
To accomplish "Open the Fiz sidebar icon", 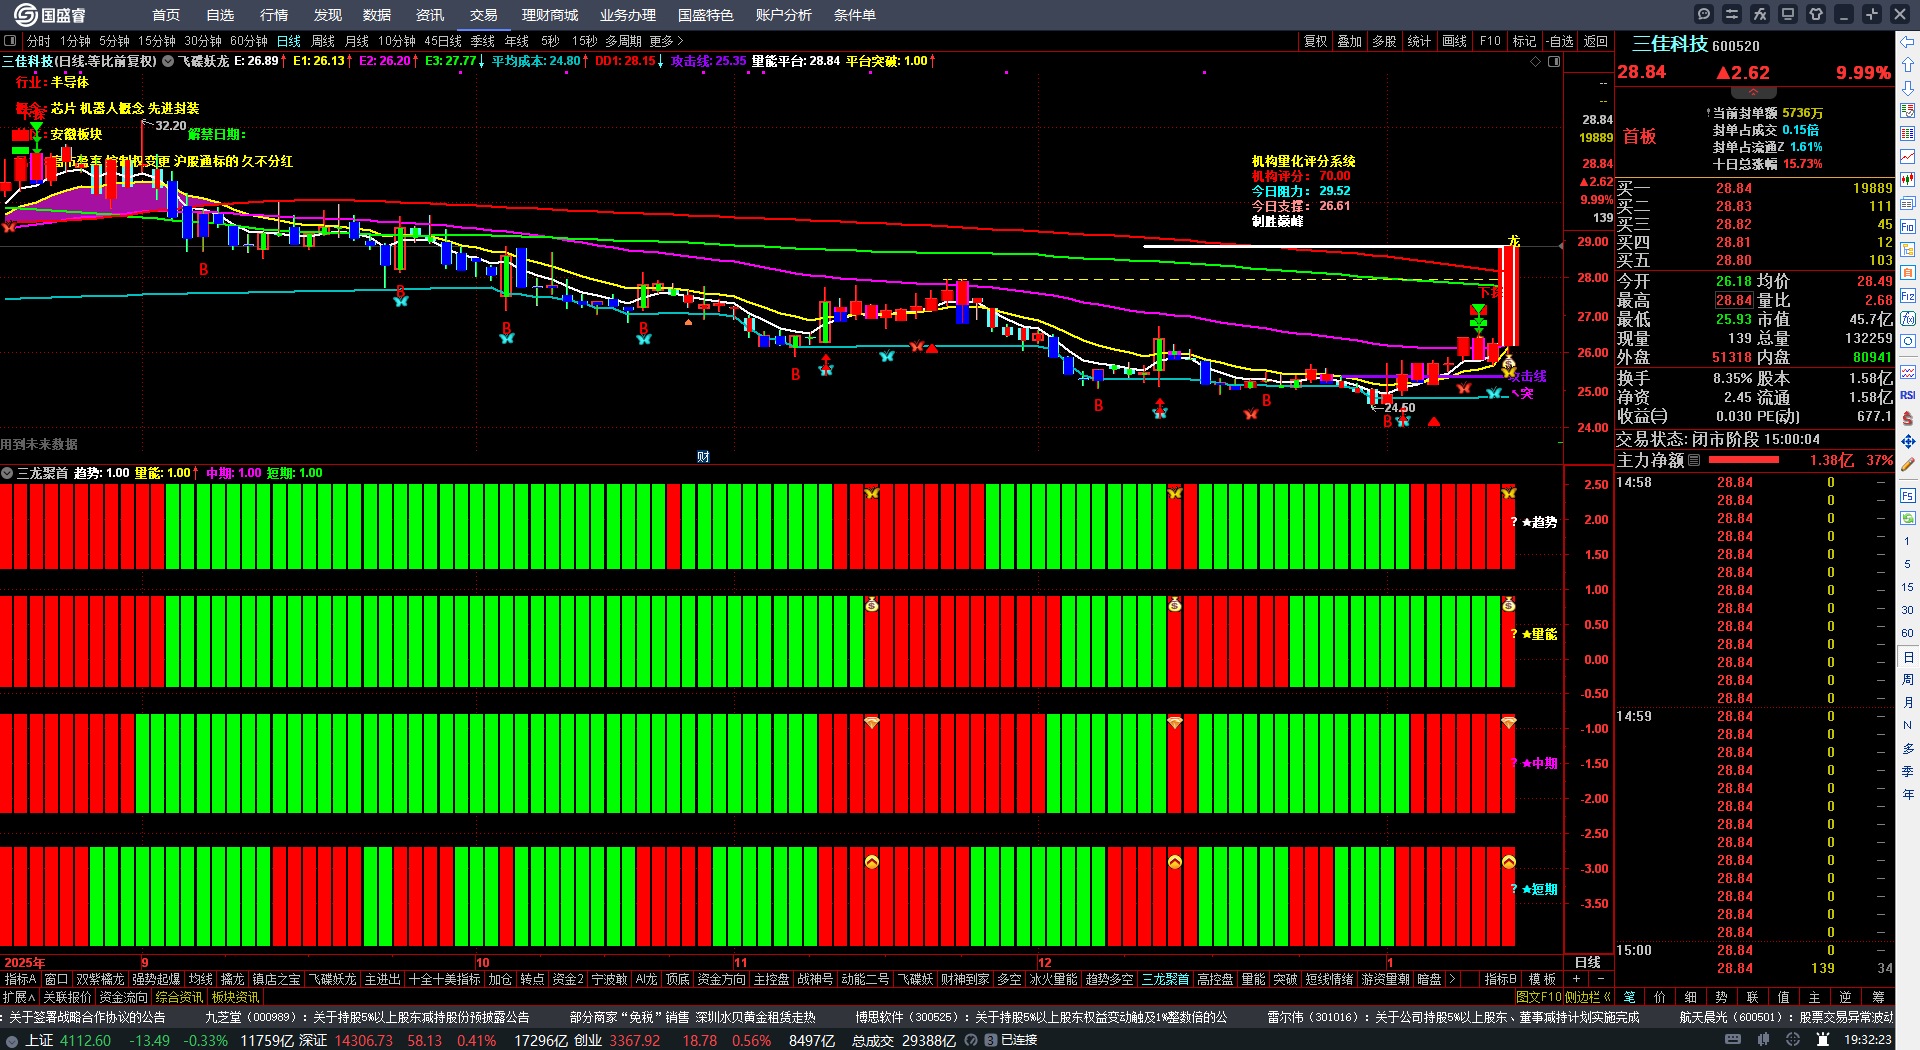I will click(x=1908, y=296).
